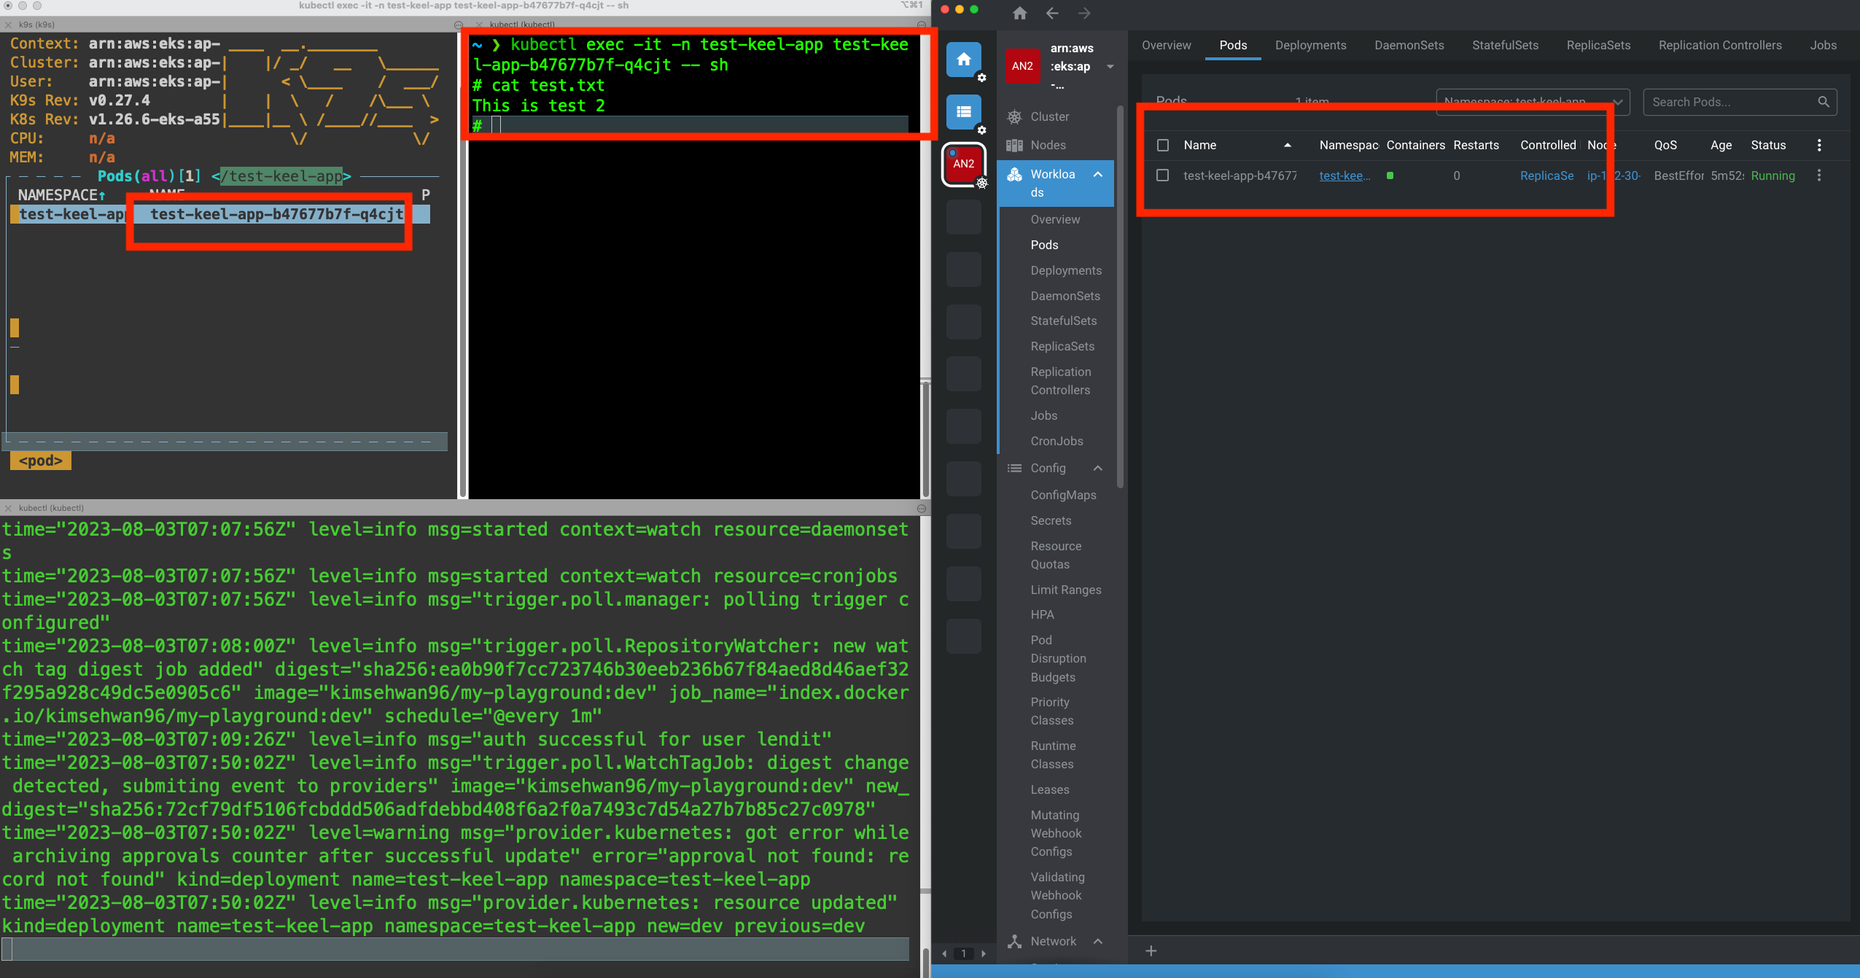
Task: Open table header three-dot column menu
Action: tap(1819, 145)
